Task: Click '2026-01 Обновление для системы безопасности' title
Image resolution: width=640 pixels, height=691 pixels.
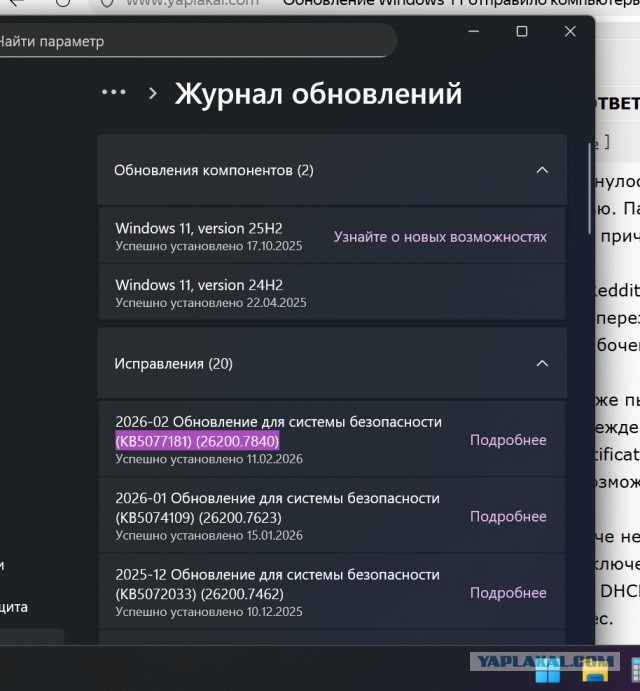Action: click(277, 498)
